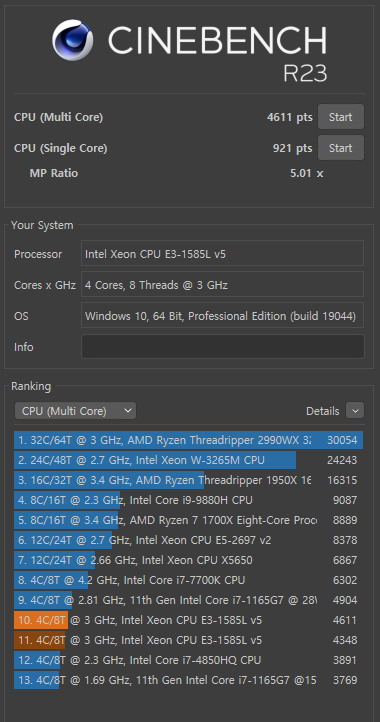
Task: Select the orange rank 10 Xeon E3-1585L entry
Action: (x=188, y=620)
